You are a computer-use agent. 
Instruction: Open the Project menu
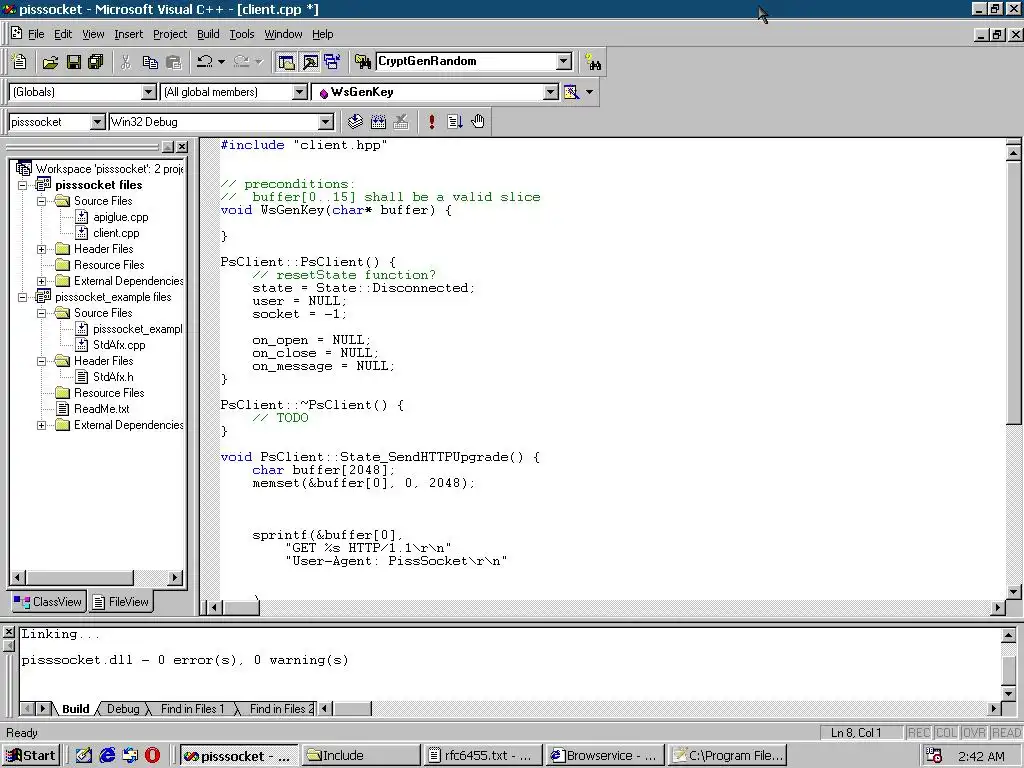click(170, 34)
